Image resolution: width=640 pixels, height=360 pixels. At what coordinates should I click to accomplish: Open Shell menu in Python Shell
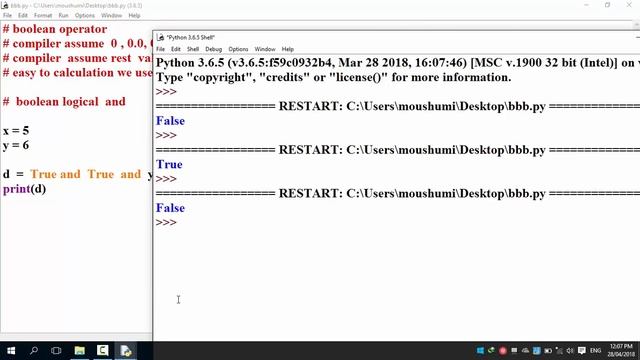[x=193, y=49]
